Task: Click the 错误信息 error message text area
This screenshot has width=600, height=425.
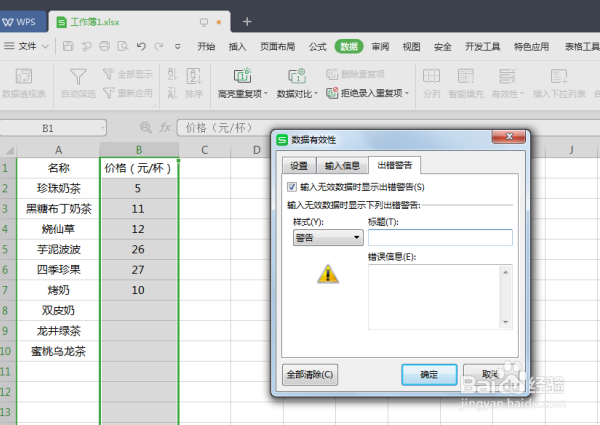Action: point(434,297)
